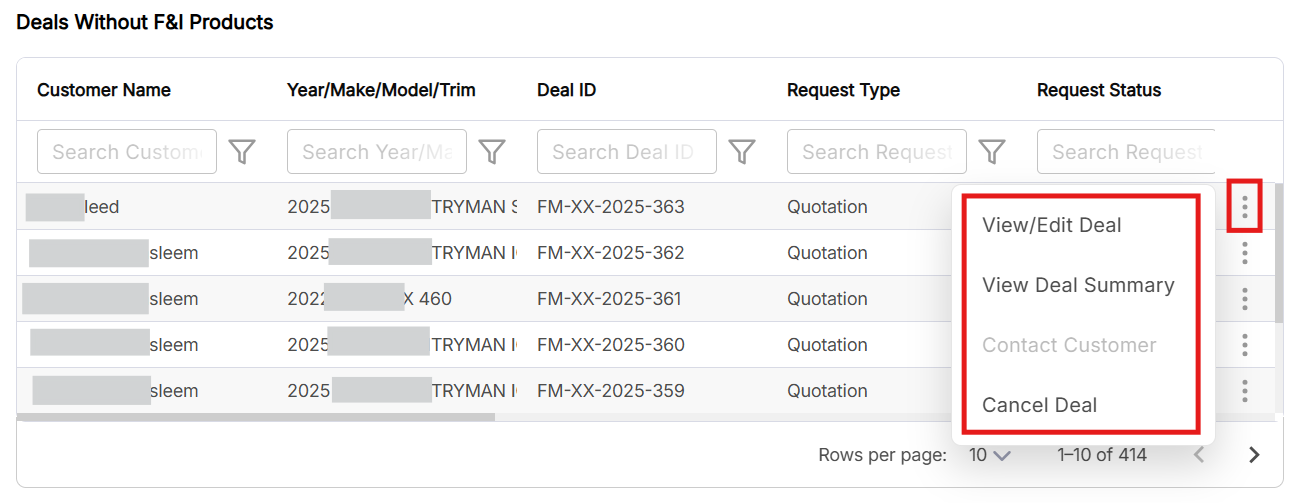Click kebab menu for deal FM-XX-2025-360

click(1244, 345)
